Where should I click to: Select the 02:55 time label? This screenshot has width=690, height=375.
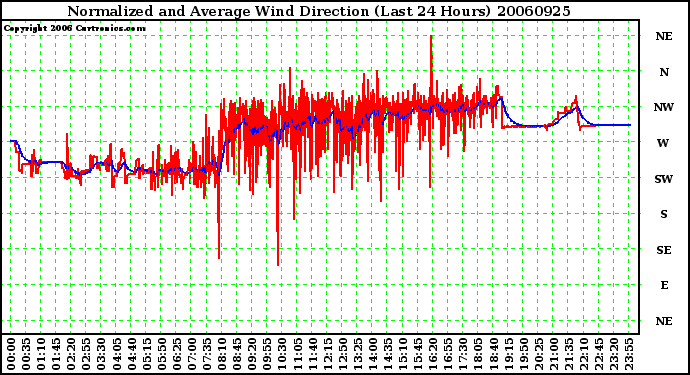coord(86,354)
